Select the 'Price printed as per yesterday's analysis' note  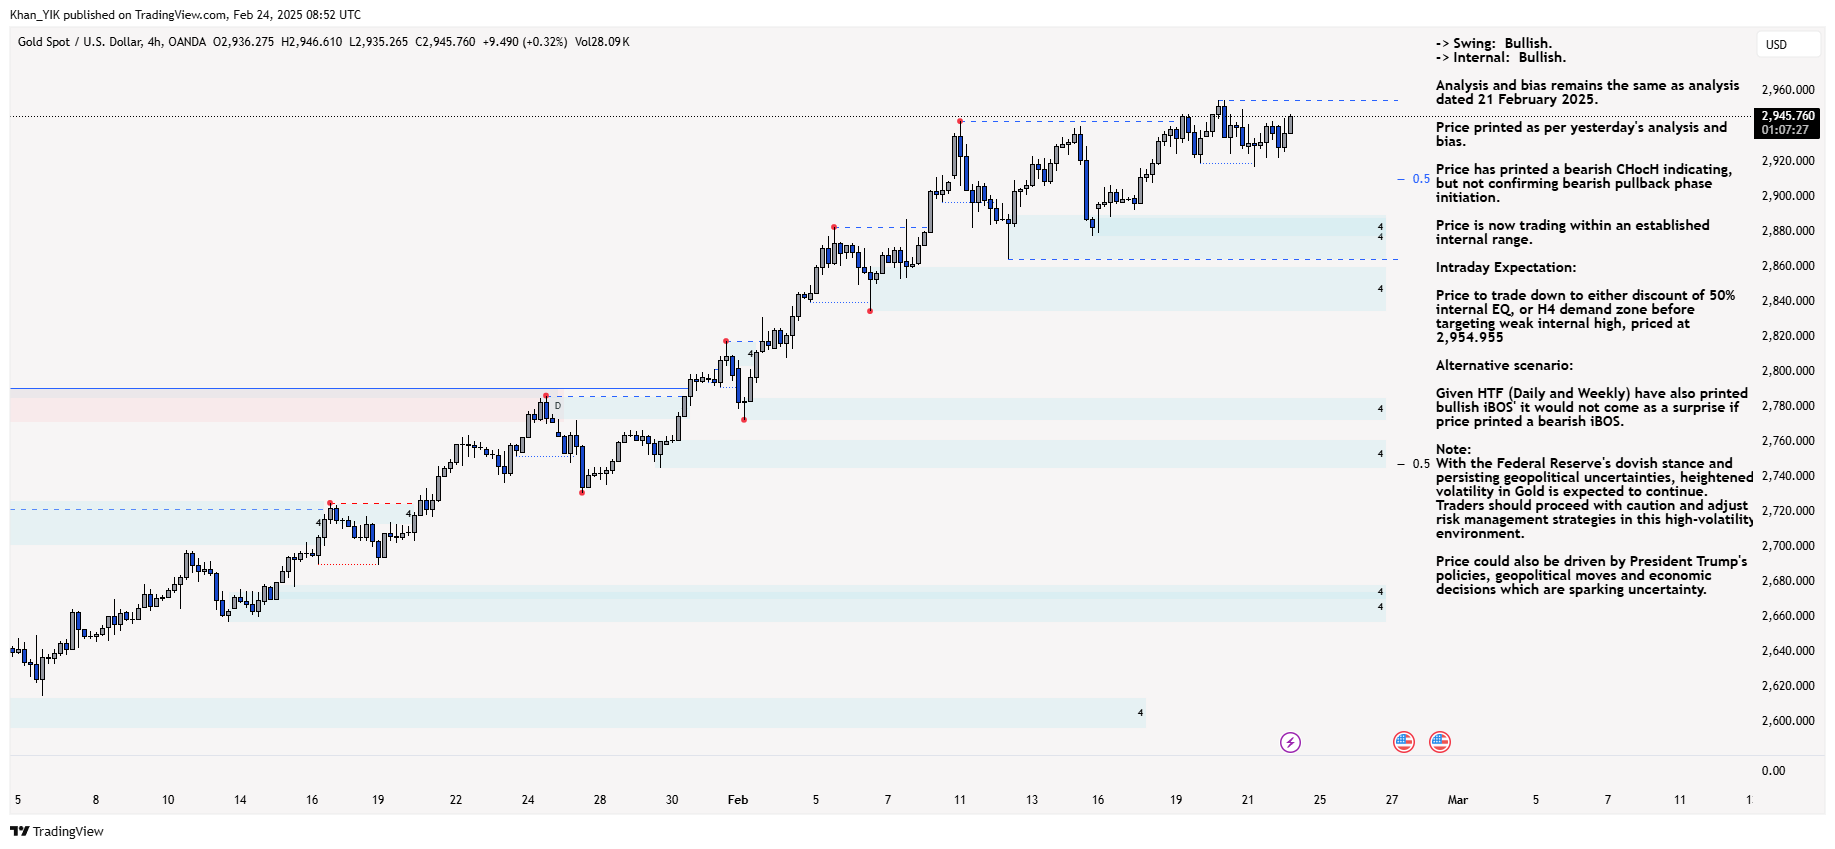coord(1582,134)
